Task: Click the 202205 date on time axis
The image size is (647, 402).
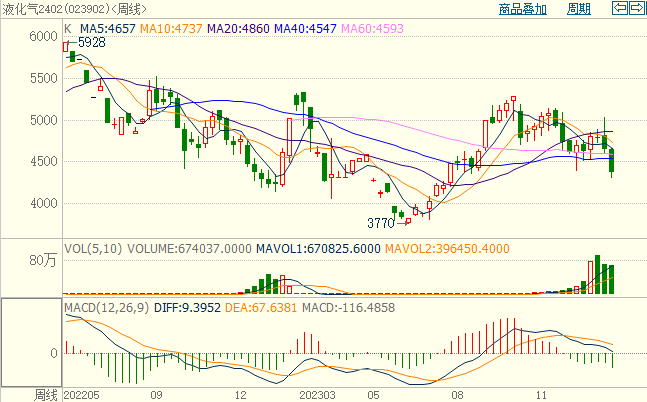Action: (84, 395)
